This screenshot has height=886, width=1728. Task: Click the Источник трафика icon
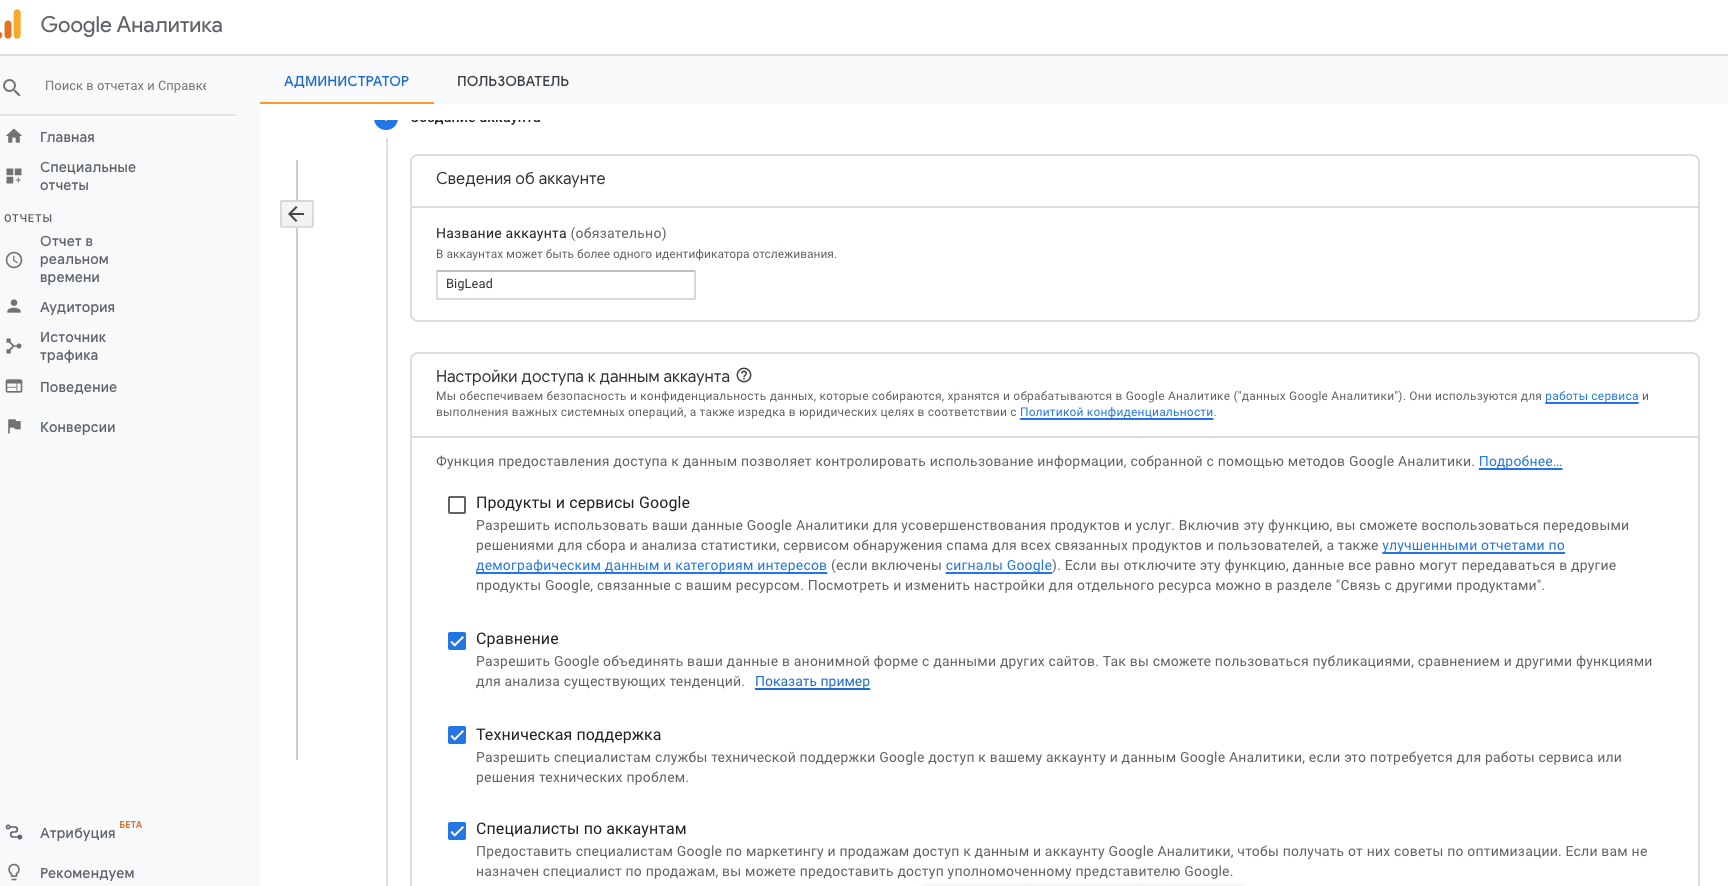pos(14,346)
